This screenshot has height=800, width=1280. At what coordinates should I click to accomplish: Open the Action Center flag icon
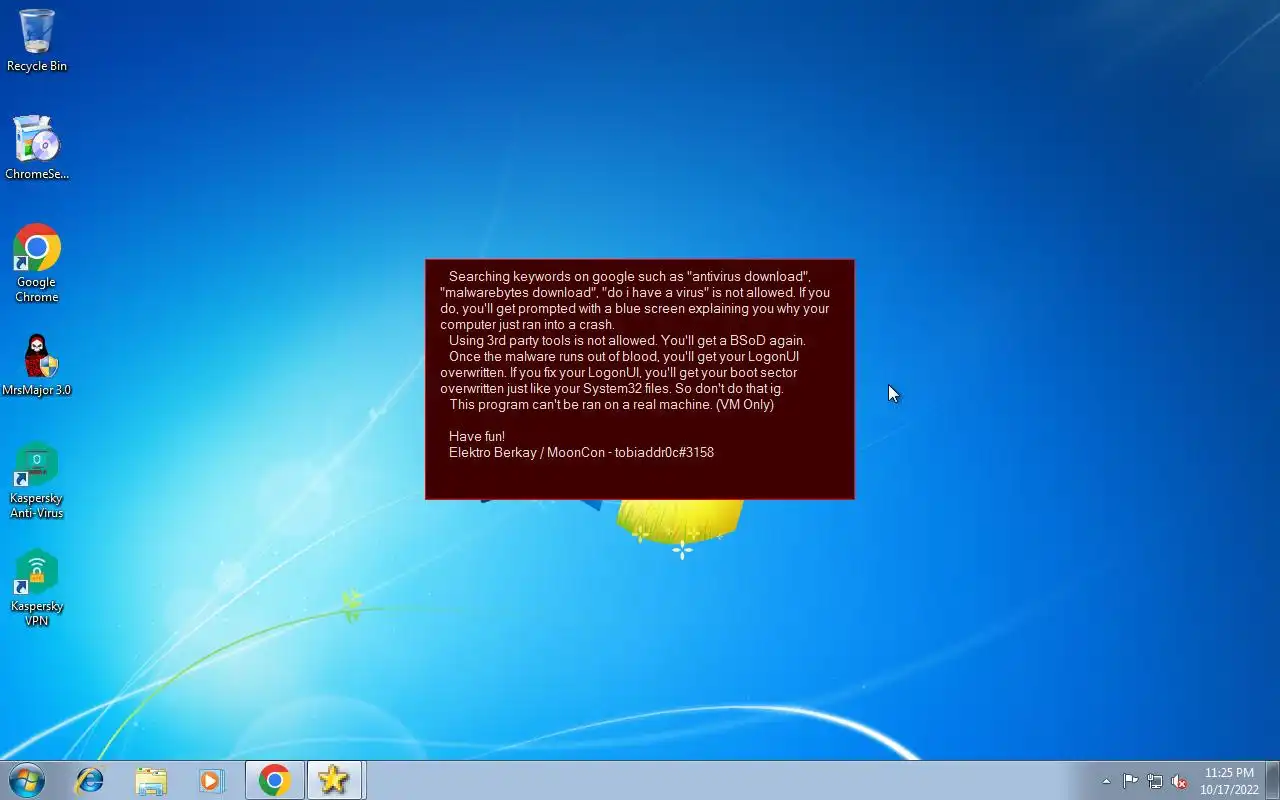point(1130,781)
